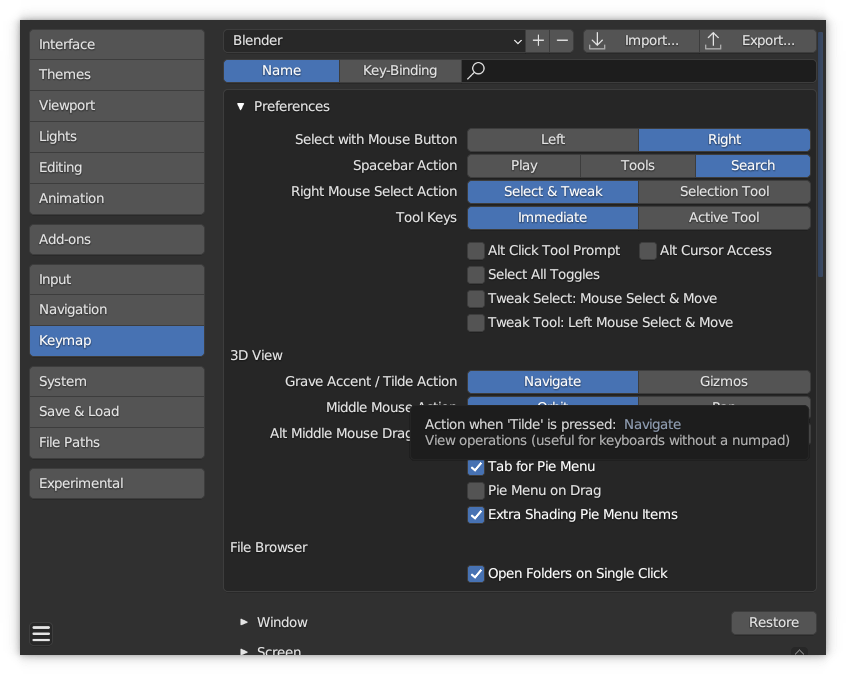Open the Input preferences tab
846x675 pixels.
coord(117,279)
